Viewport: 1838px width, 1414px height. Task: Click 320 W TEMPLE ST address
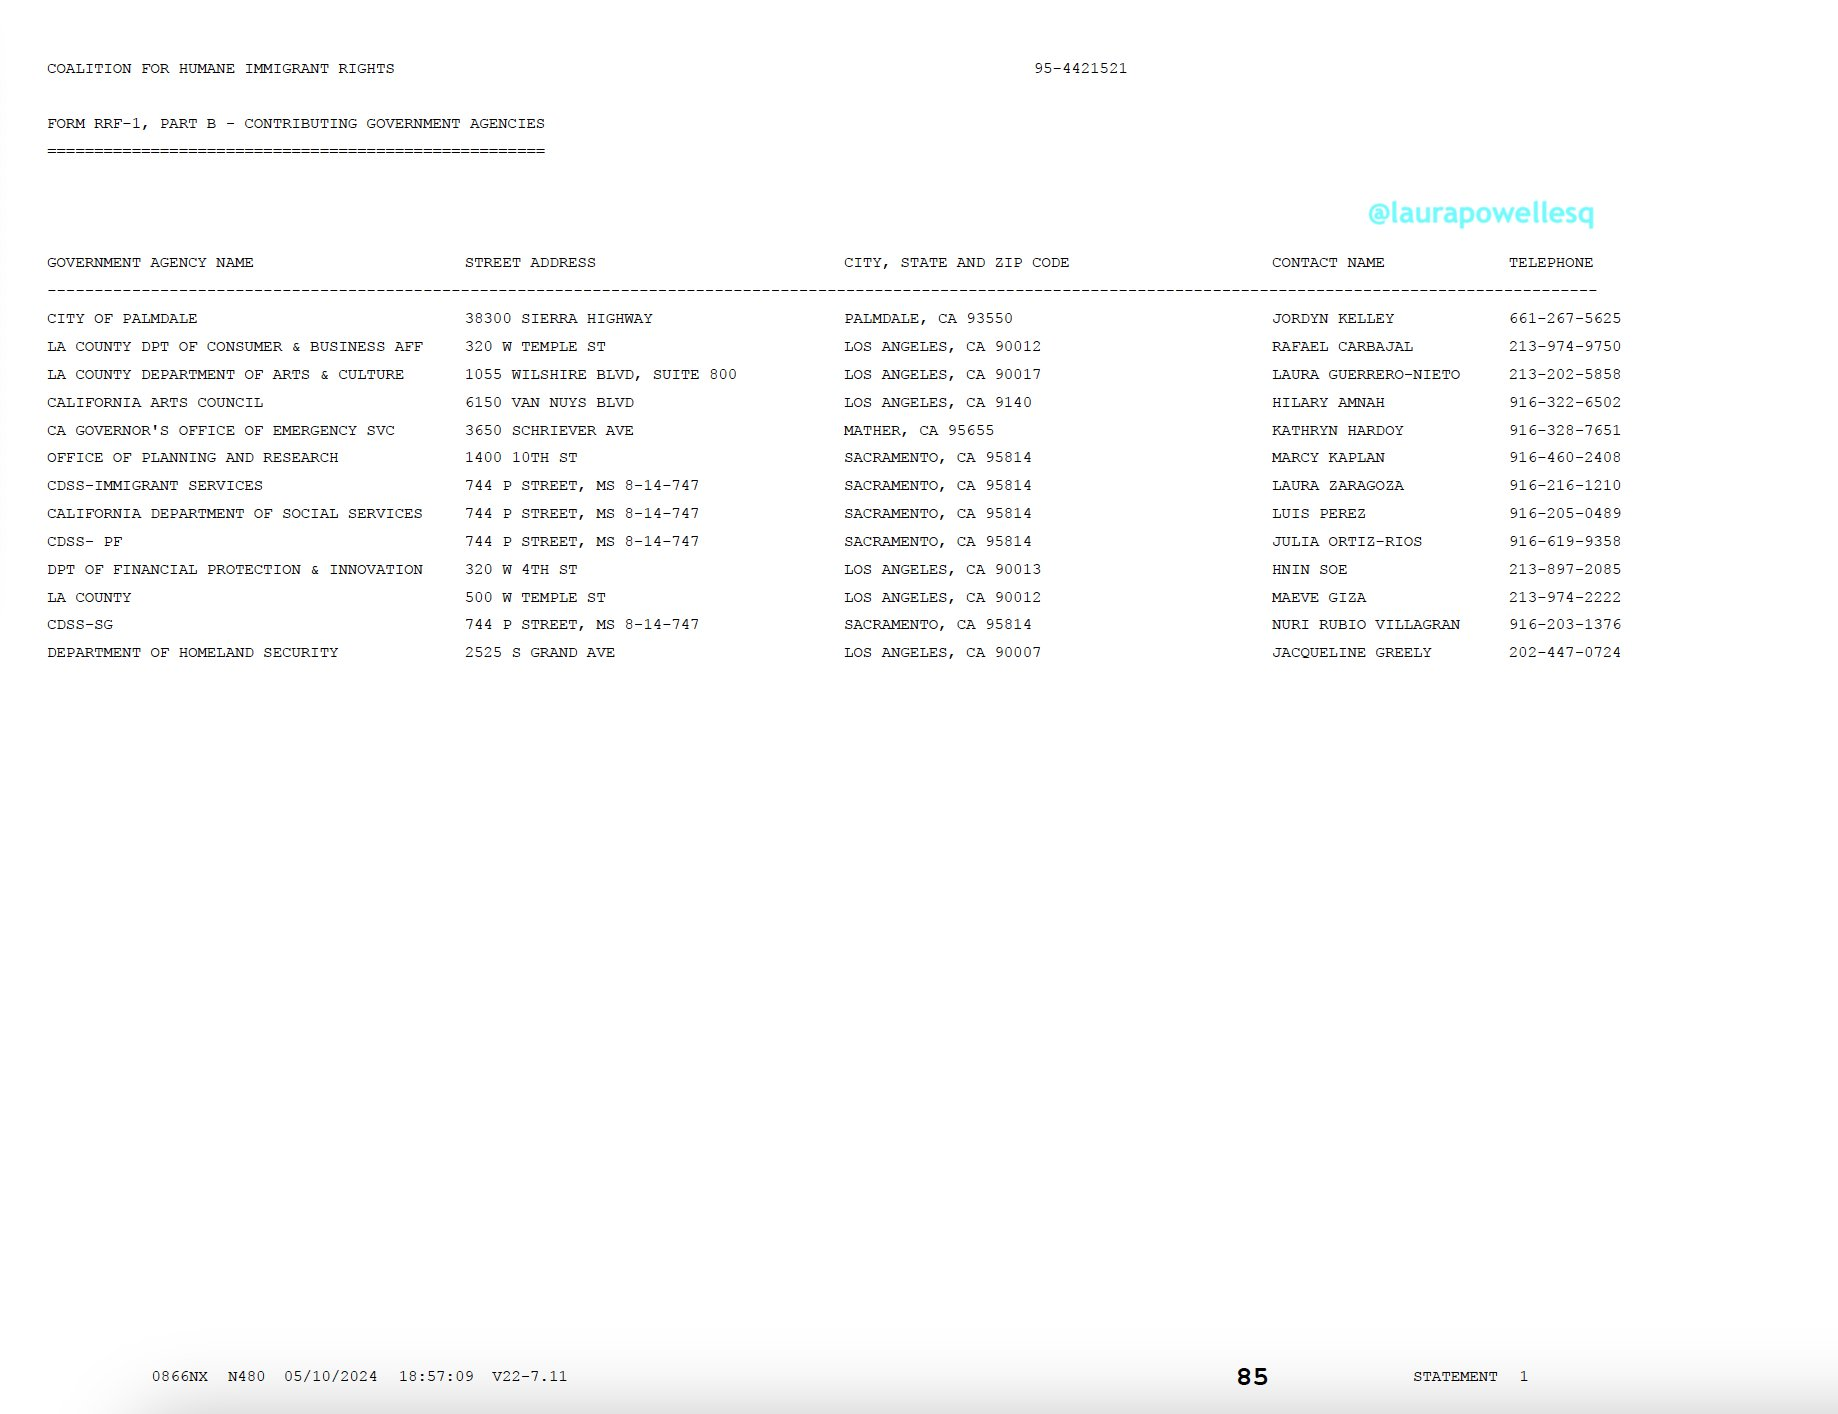coord(535,347)
